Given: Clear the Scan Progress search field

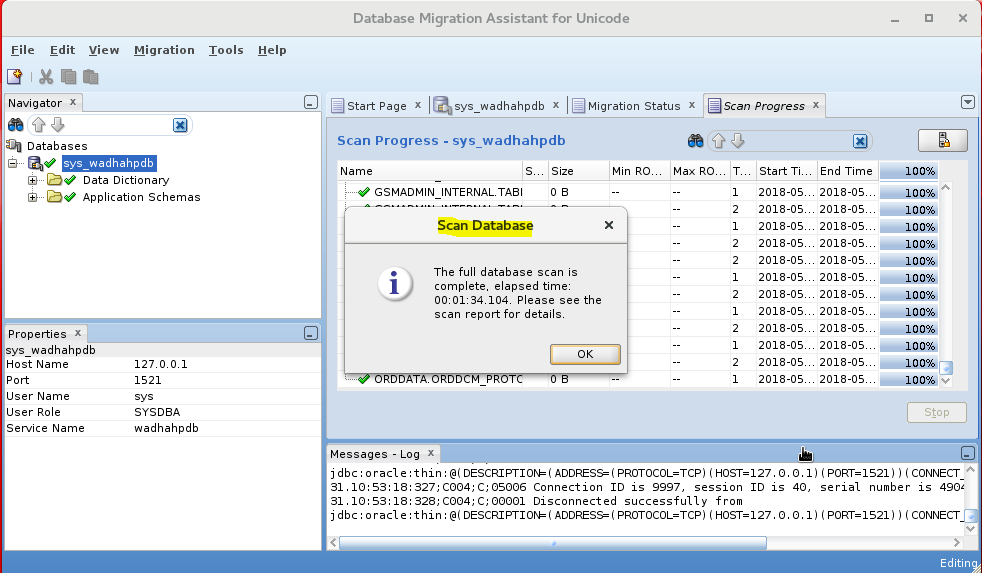Looking at the screenshot, I should pos(860,142).
